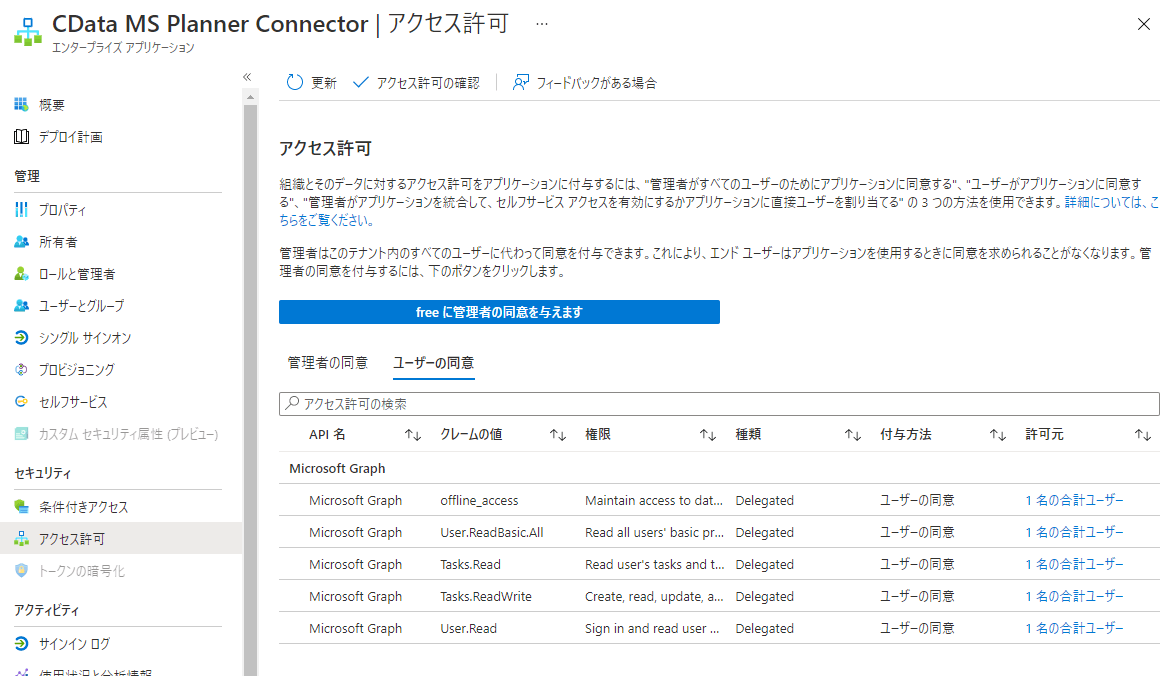Screen dimensions: 1168x676
Task: Click the ユーザーとグループ icon
Action: click(x=22, y=306)
